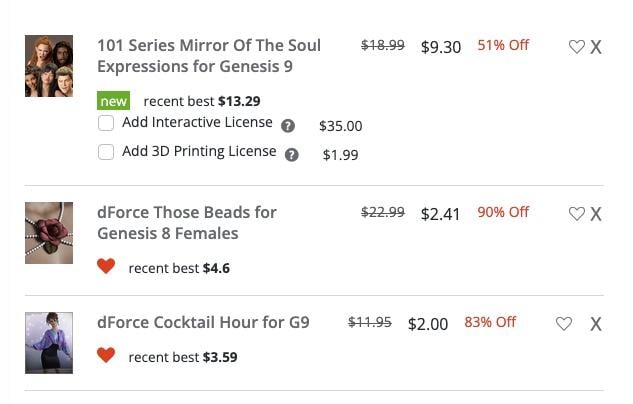Add 101 Series Mirror Of The Soul to wishlist
The image size is (633, 404).
point(576,46)
